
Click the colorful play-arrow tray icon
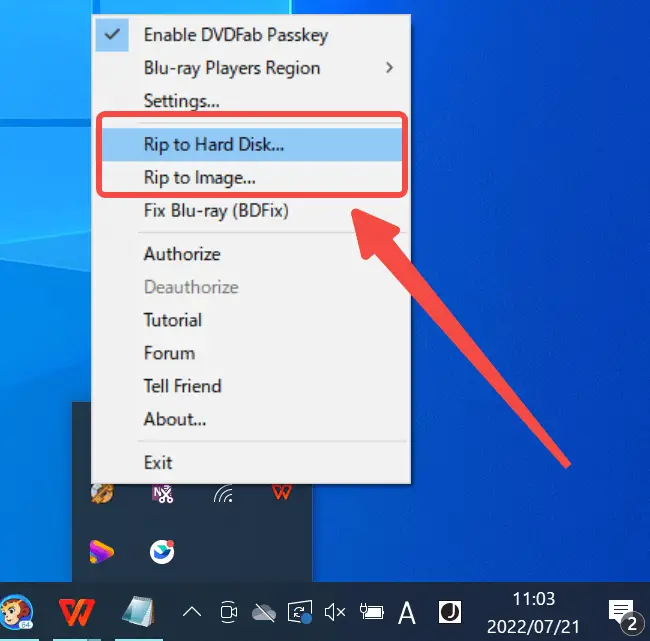click(101, 552)
